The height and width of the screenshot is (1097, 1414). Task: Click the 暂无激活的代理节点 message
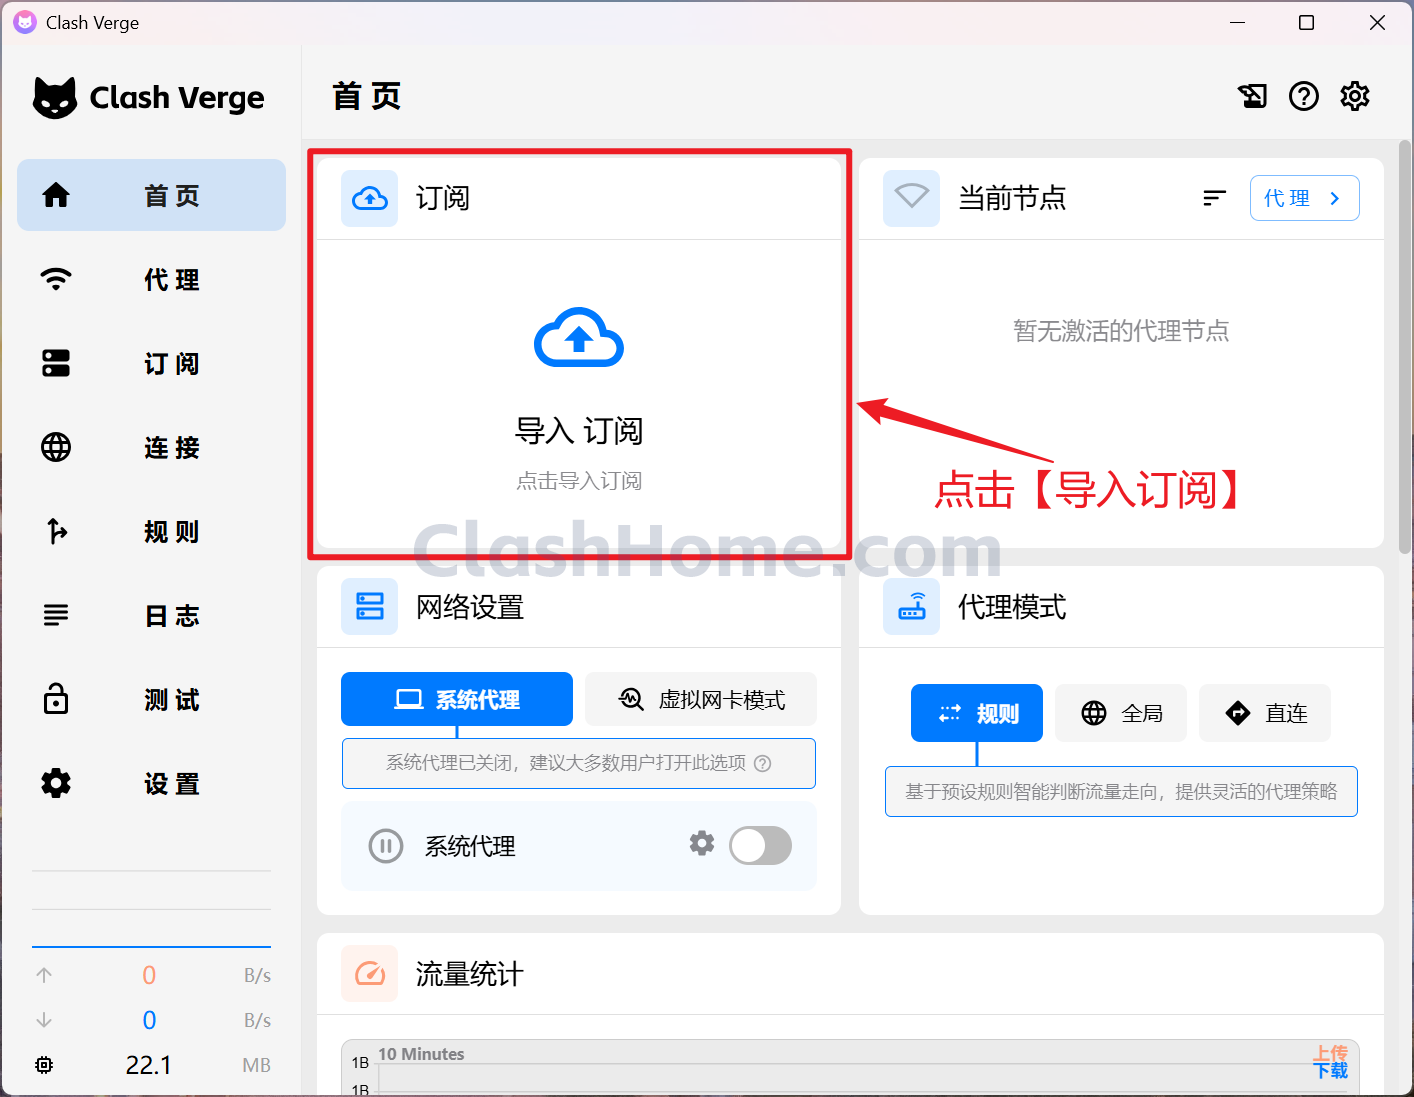[1121, 331]
